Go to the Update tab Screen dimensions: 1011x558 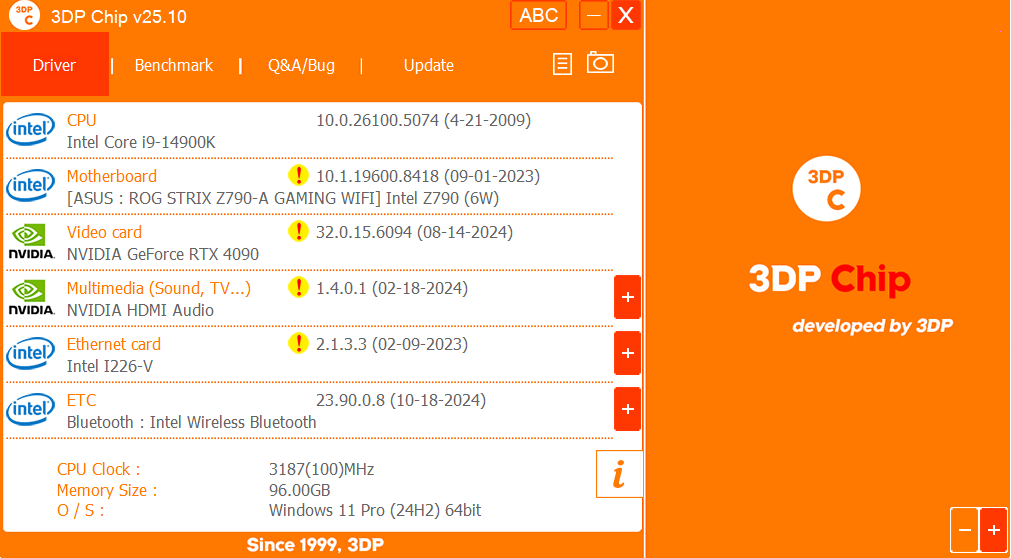(x=429, y=65)
